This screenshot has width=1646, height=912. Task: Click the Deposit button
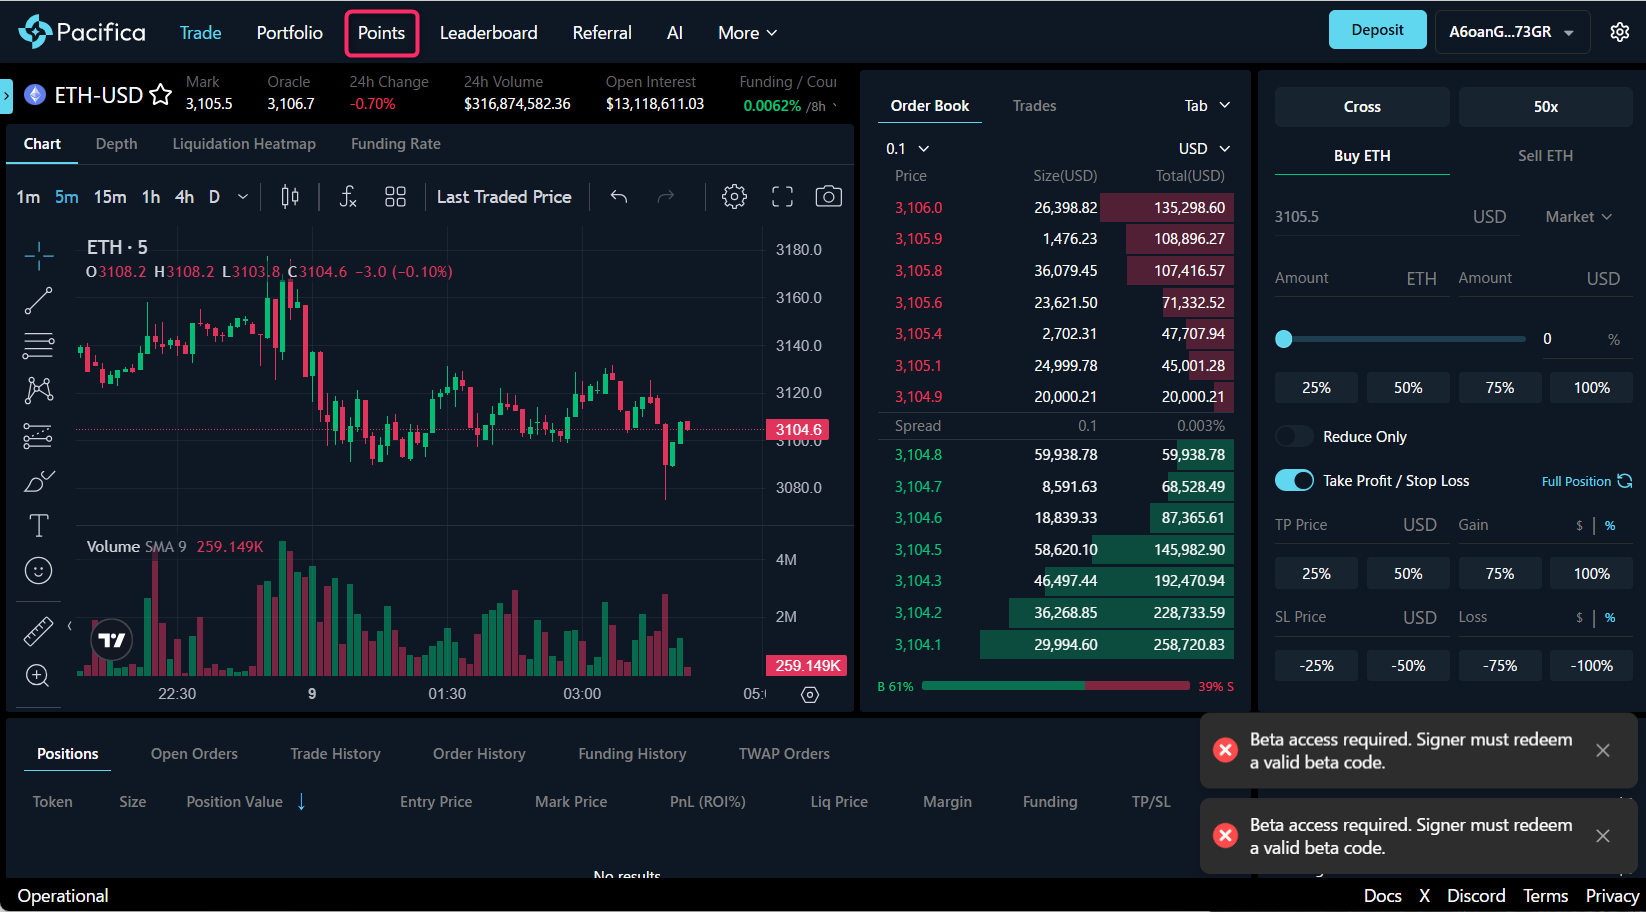point(1377,30)
